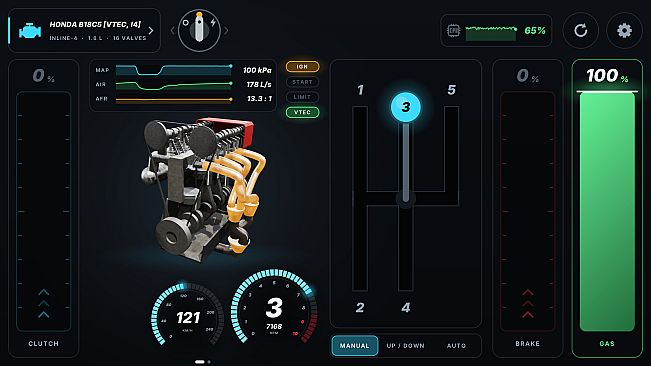This screenshot has height=366, width=651.
Task: Select the MANUAL transmission tab
Action: [x=355, y=346]
